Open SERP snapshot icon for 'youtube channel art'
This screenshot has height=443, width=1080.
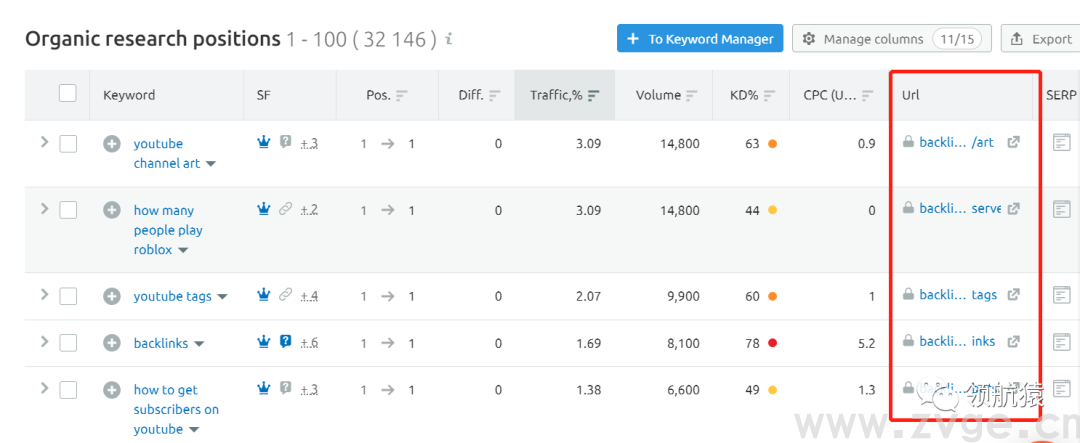pyautogui.click(x=1061, y=143)
